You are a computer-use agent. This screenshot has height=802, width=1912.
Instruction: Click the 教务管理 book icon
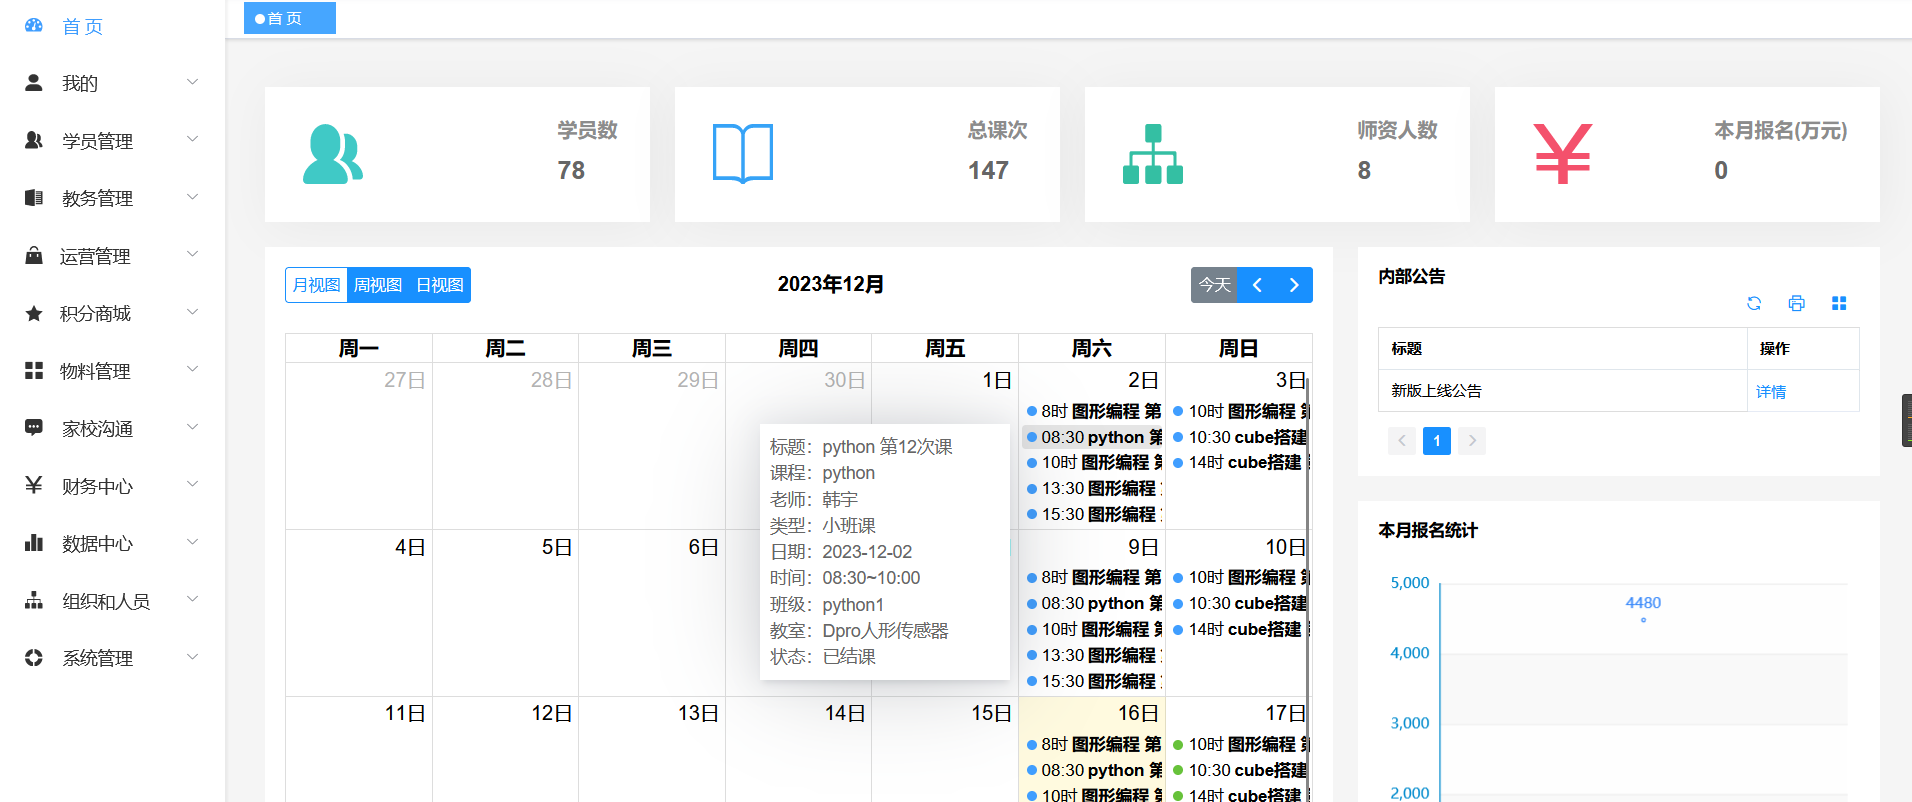34,198
